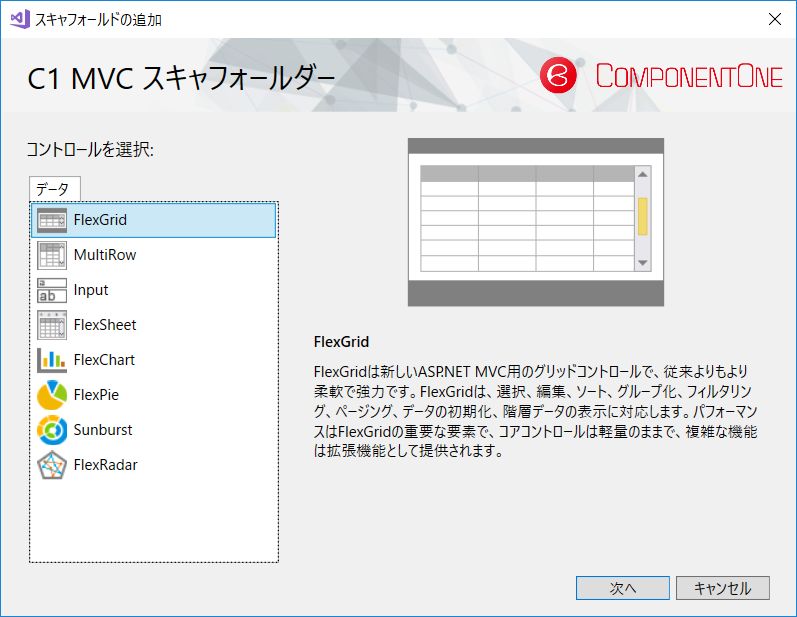Click the C1 MVC スキャフォールダー heading

(x=181, y=78)
